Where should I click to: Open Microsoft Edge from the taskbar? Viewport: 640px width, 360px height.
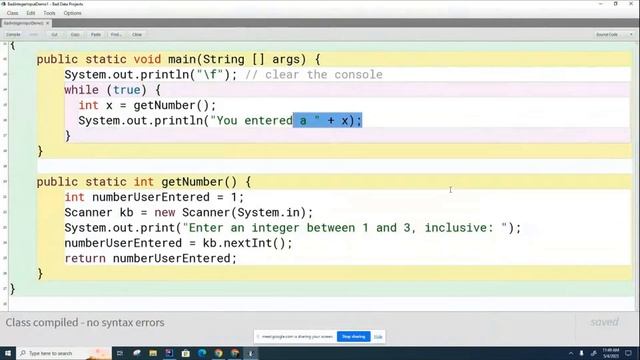[202, 353]
